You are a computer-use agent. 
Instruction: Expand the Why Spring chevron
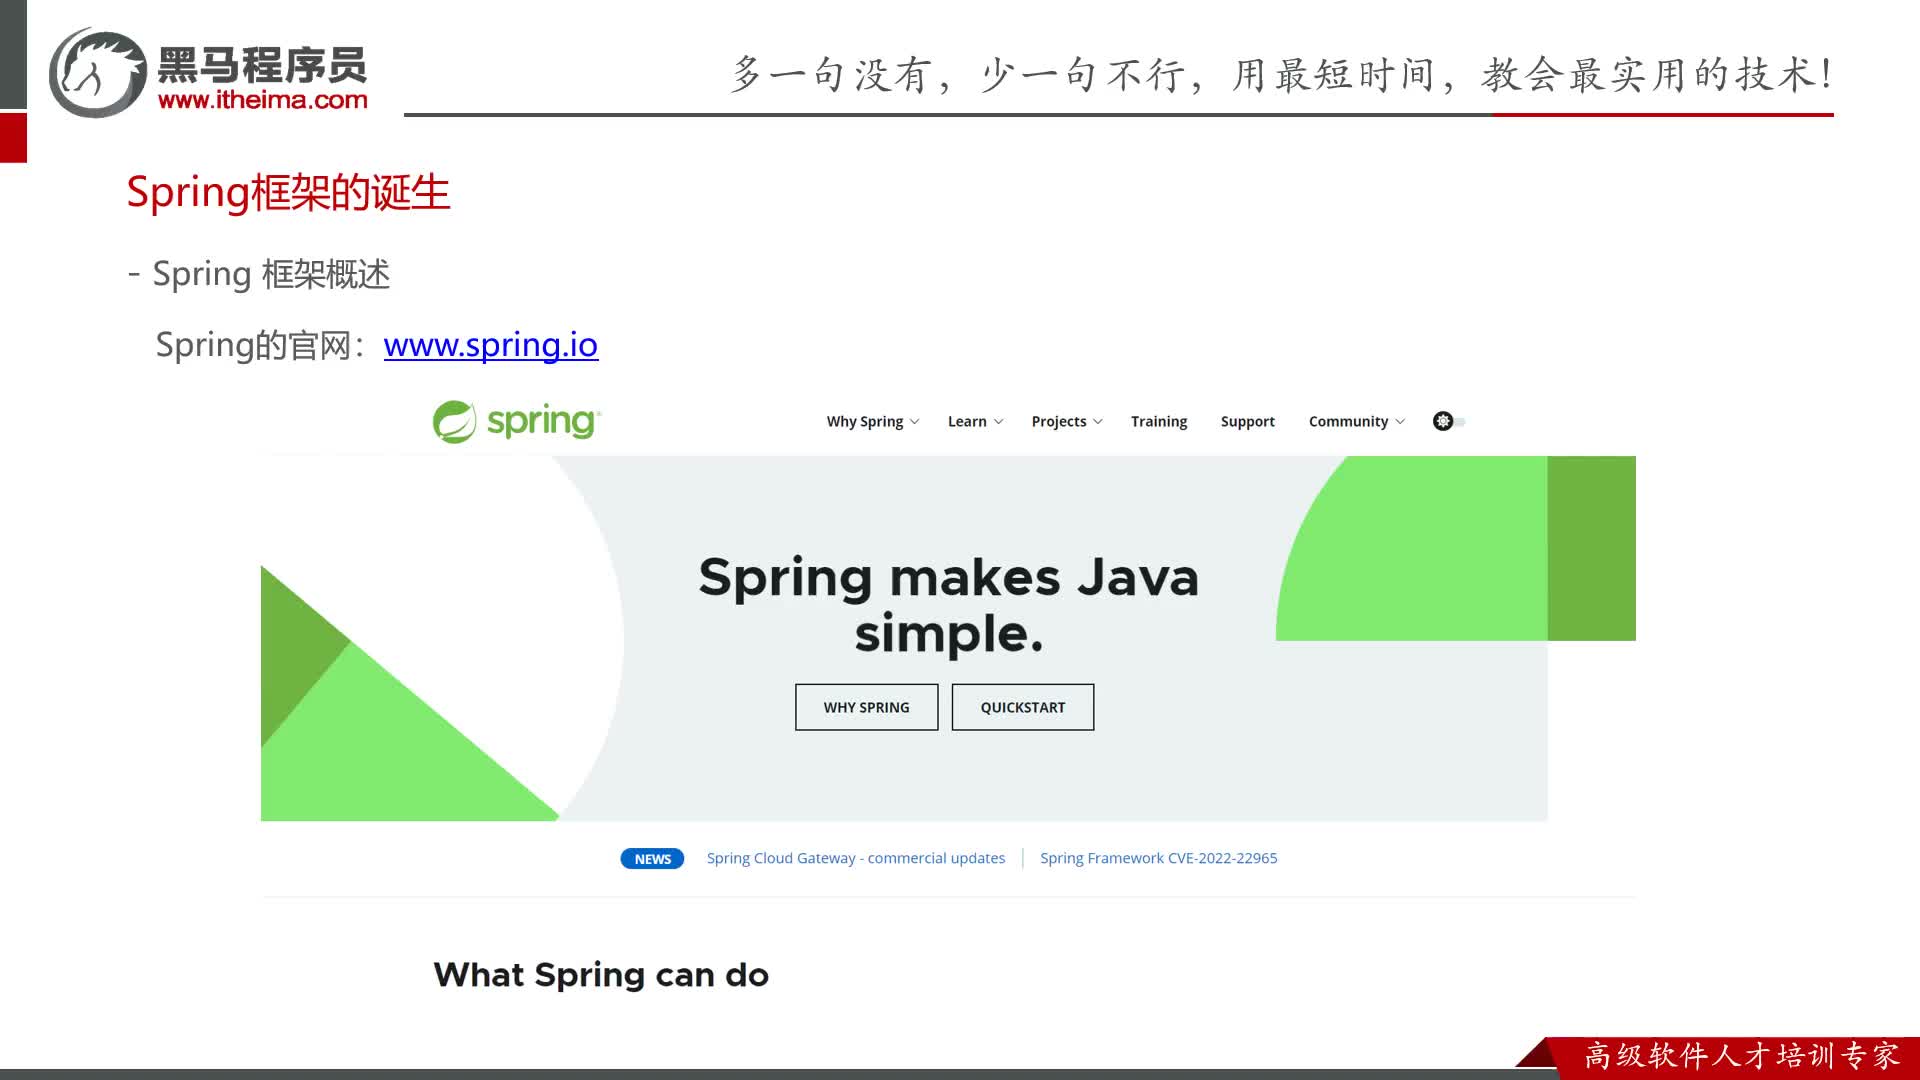click(914, 422)
